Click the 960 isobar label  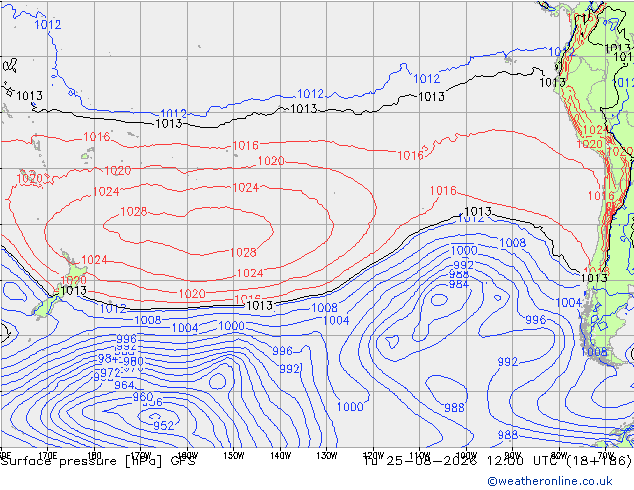tap(143, 397)
